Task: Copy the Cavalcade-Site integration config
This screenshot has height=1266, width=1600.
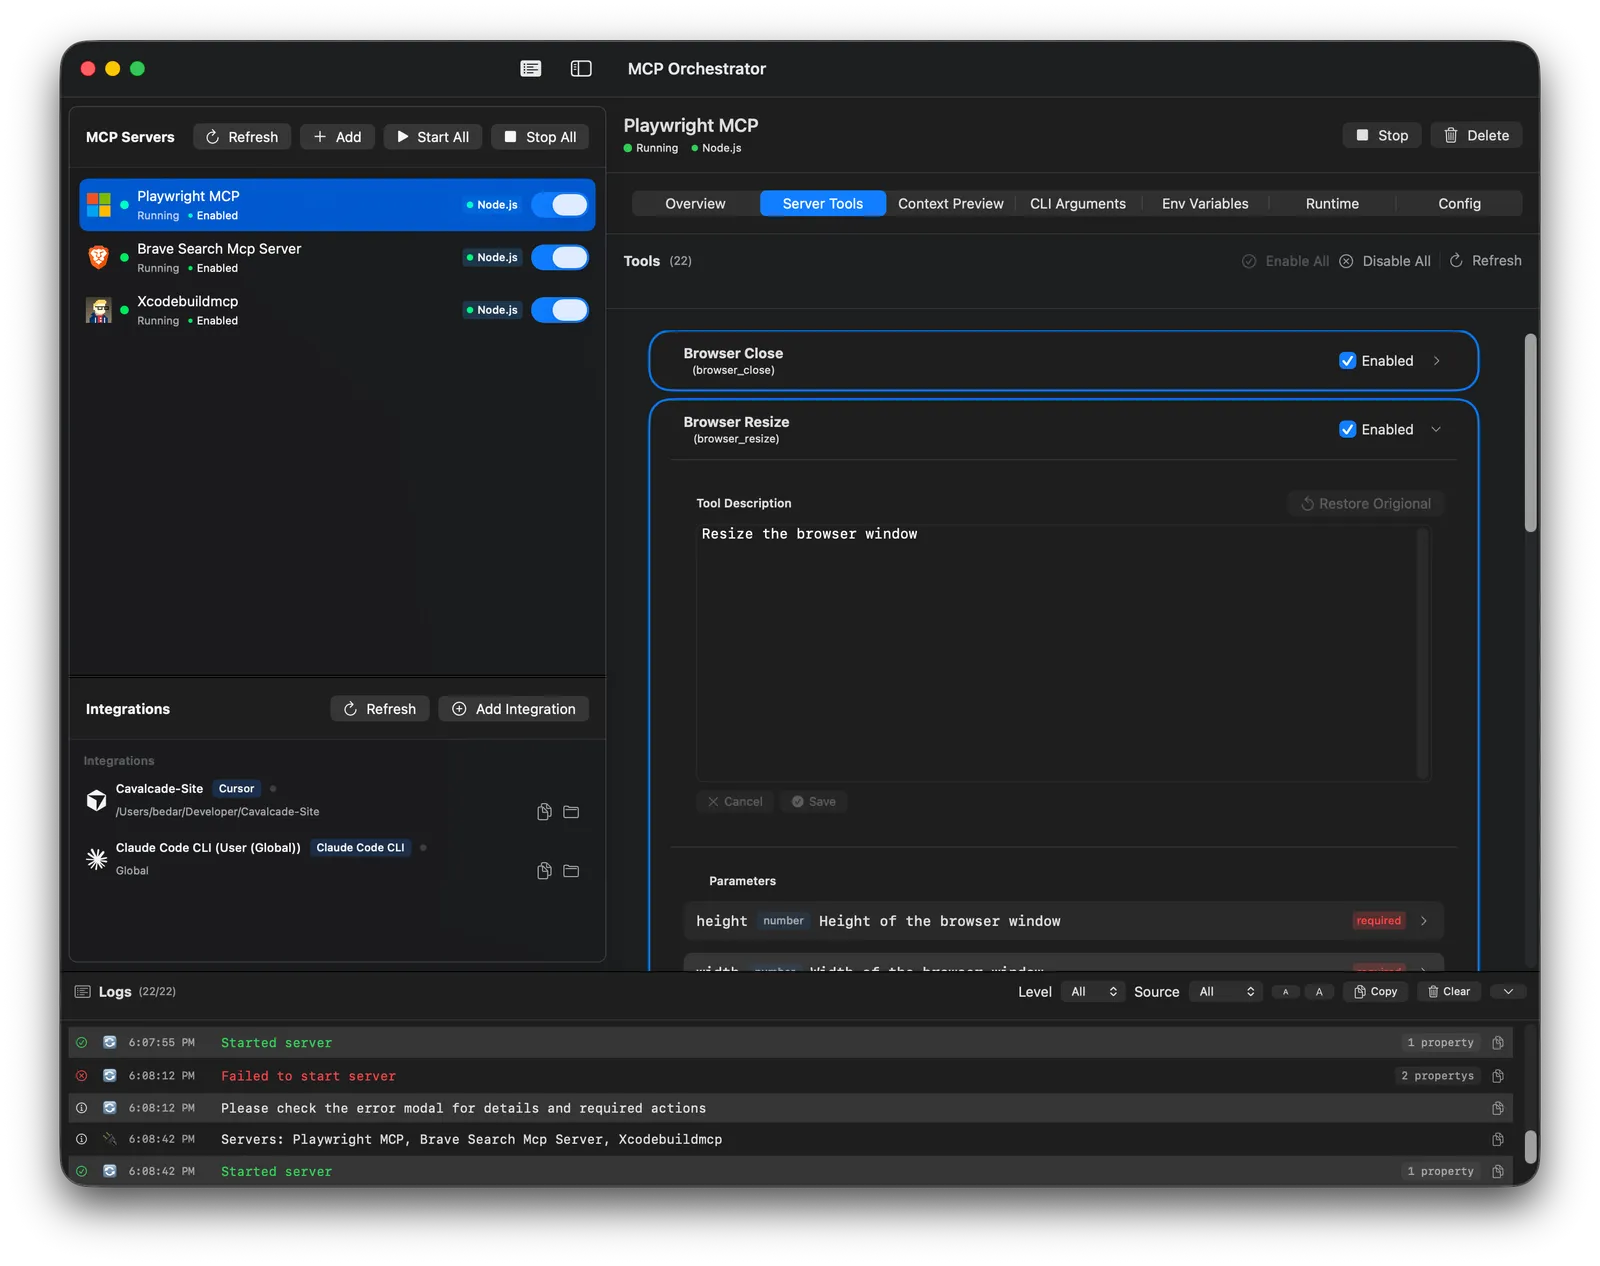Action: (x=544, y=812)
